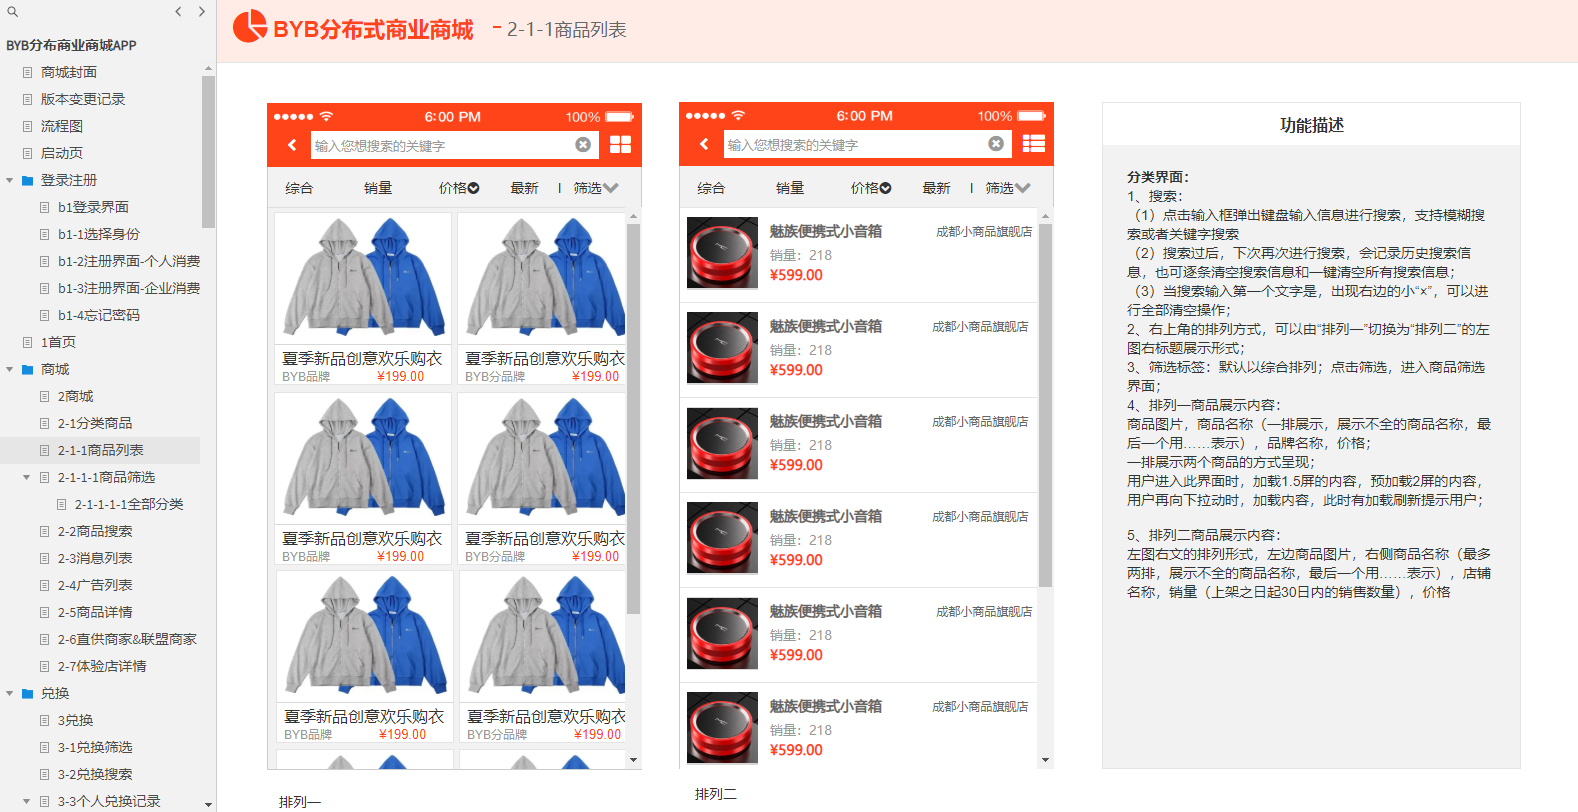This screenshot has height=812, width=1578.
Task: Select 销量 tab in right phone
Action: pos(790,188)
